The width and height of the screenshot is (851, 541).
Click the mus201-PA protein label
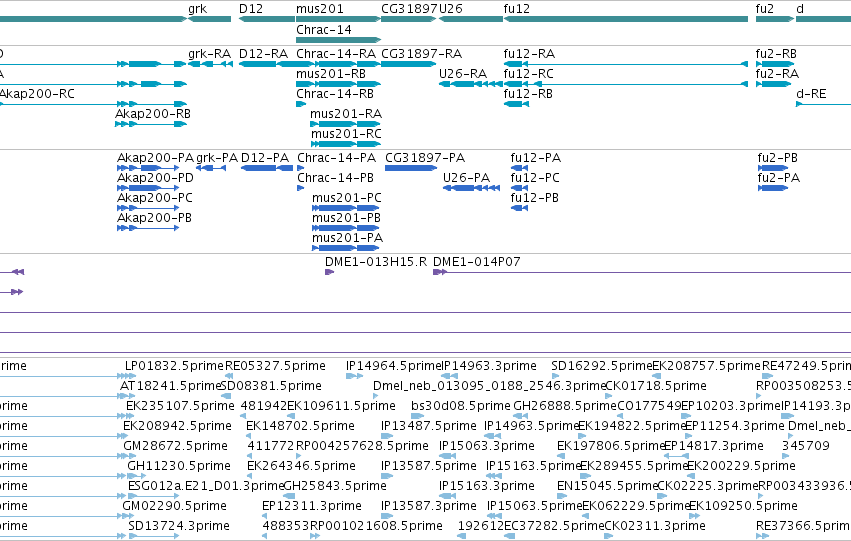click(x=347, y=238)
